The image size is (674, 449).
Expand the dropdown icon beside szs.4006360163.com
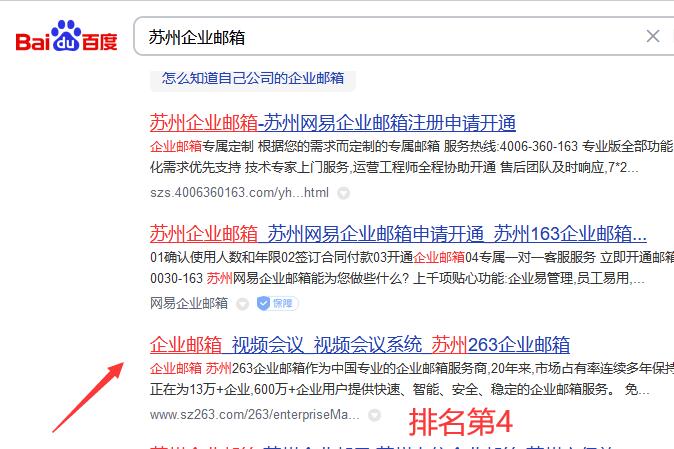click(x=343, y=193)
